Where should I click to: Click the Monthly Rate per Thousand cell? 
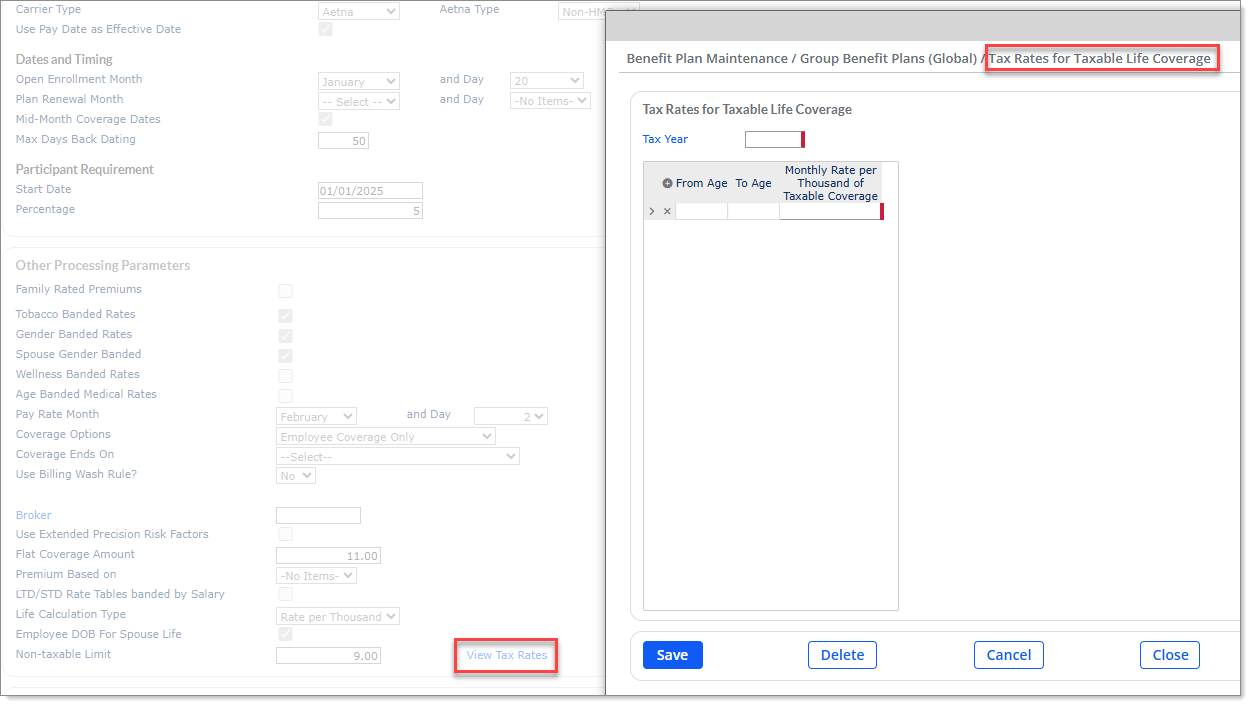coord(829,211)
